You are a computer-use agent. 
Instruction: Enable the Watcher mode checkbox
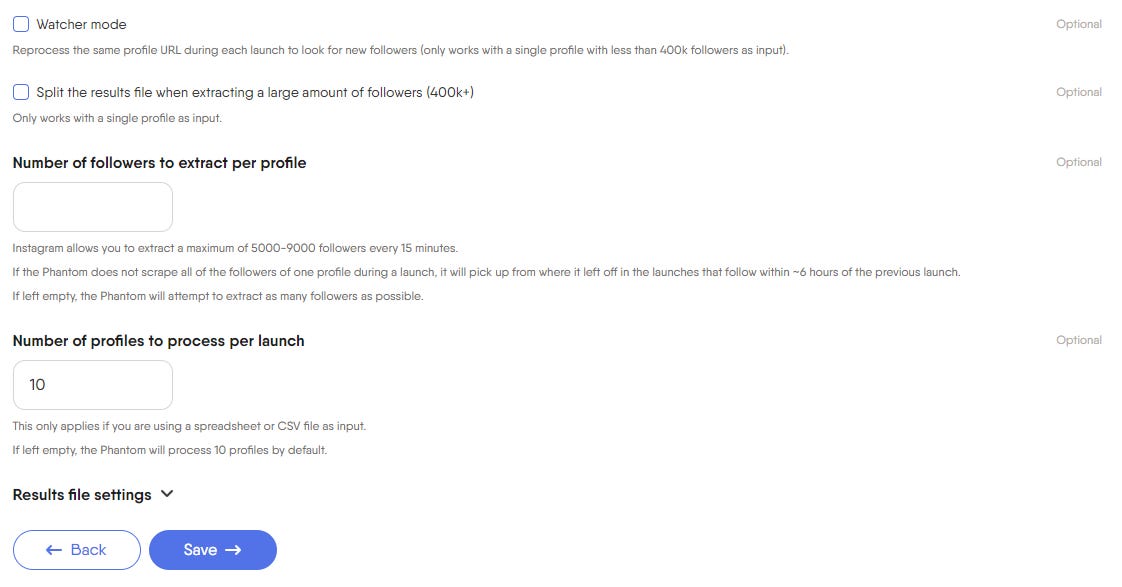coord(21,24)
